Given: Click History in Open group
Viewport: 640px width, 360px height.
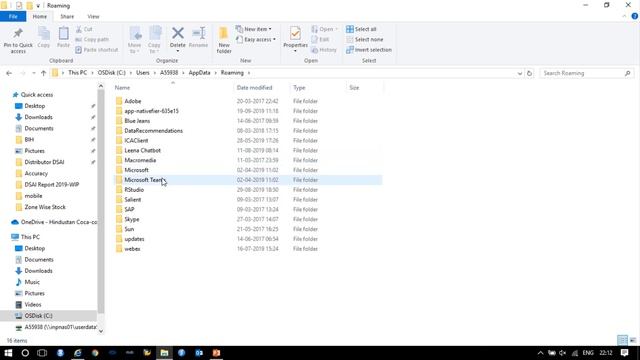Looking at the screenshot, I should click(x=324, y=50).
